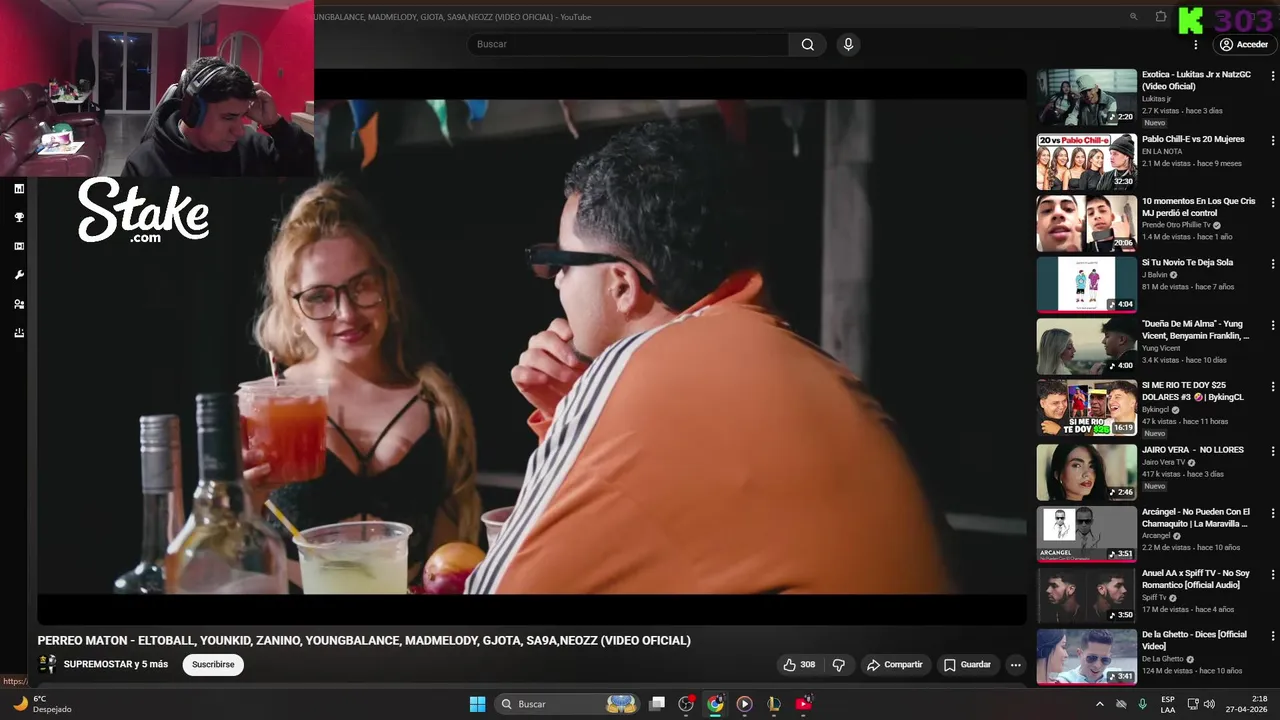This screenshot has height=720, width=1280.
Task: Like the video with thumbs-up 308
Action: [x=799, y=665]
